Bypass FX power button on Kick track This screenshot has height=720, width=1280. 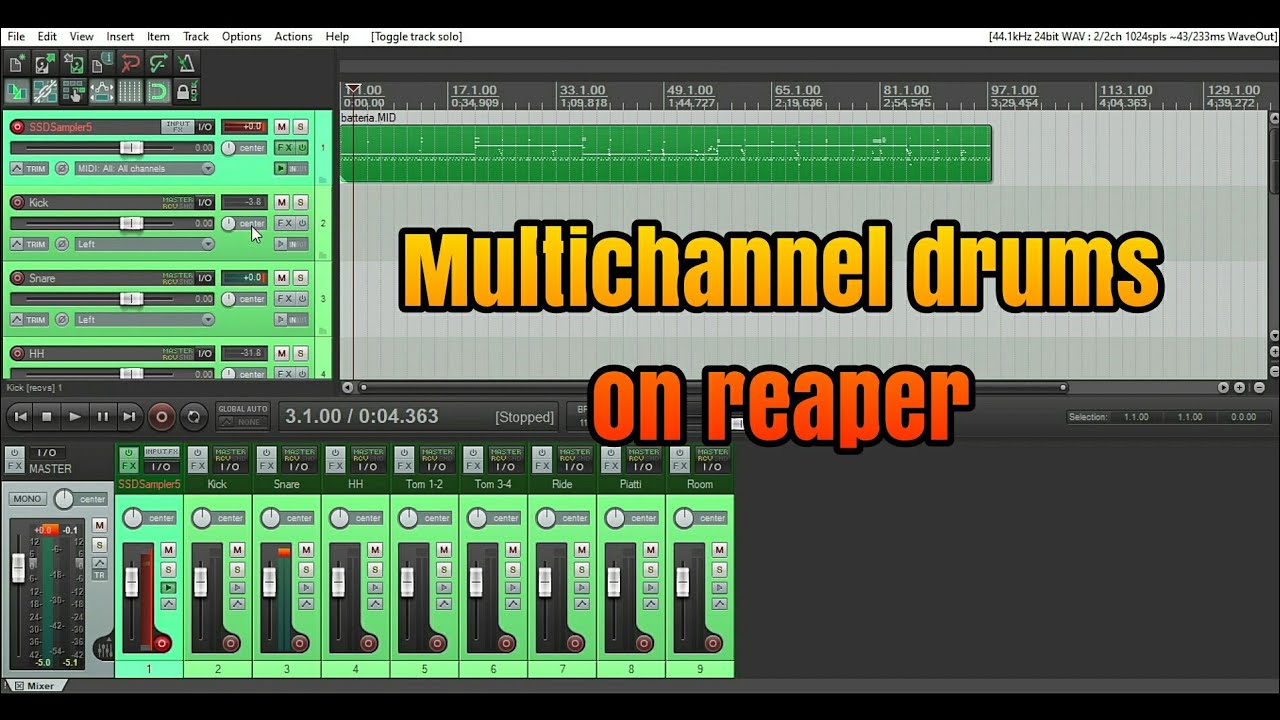302,223
